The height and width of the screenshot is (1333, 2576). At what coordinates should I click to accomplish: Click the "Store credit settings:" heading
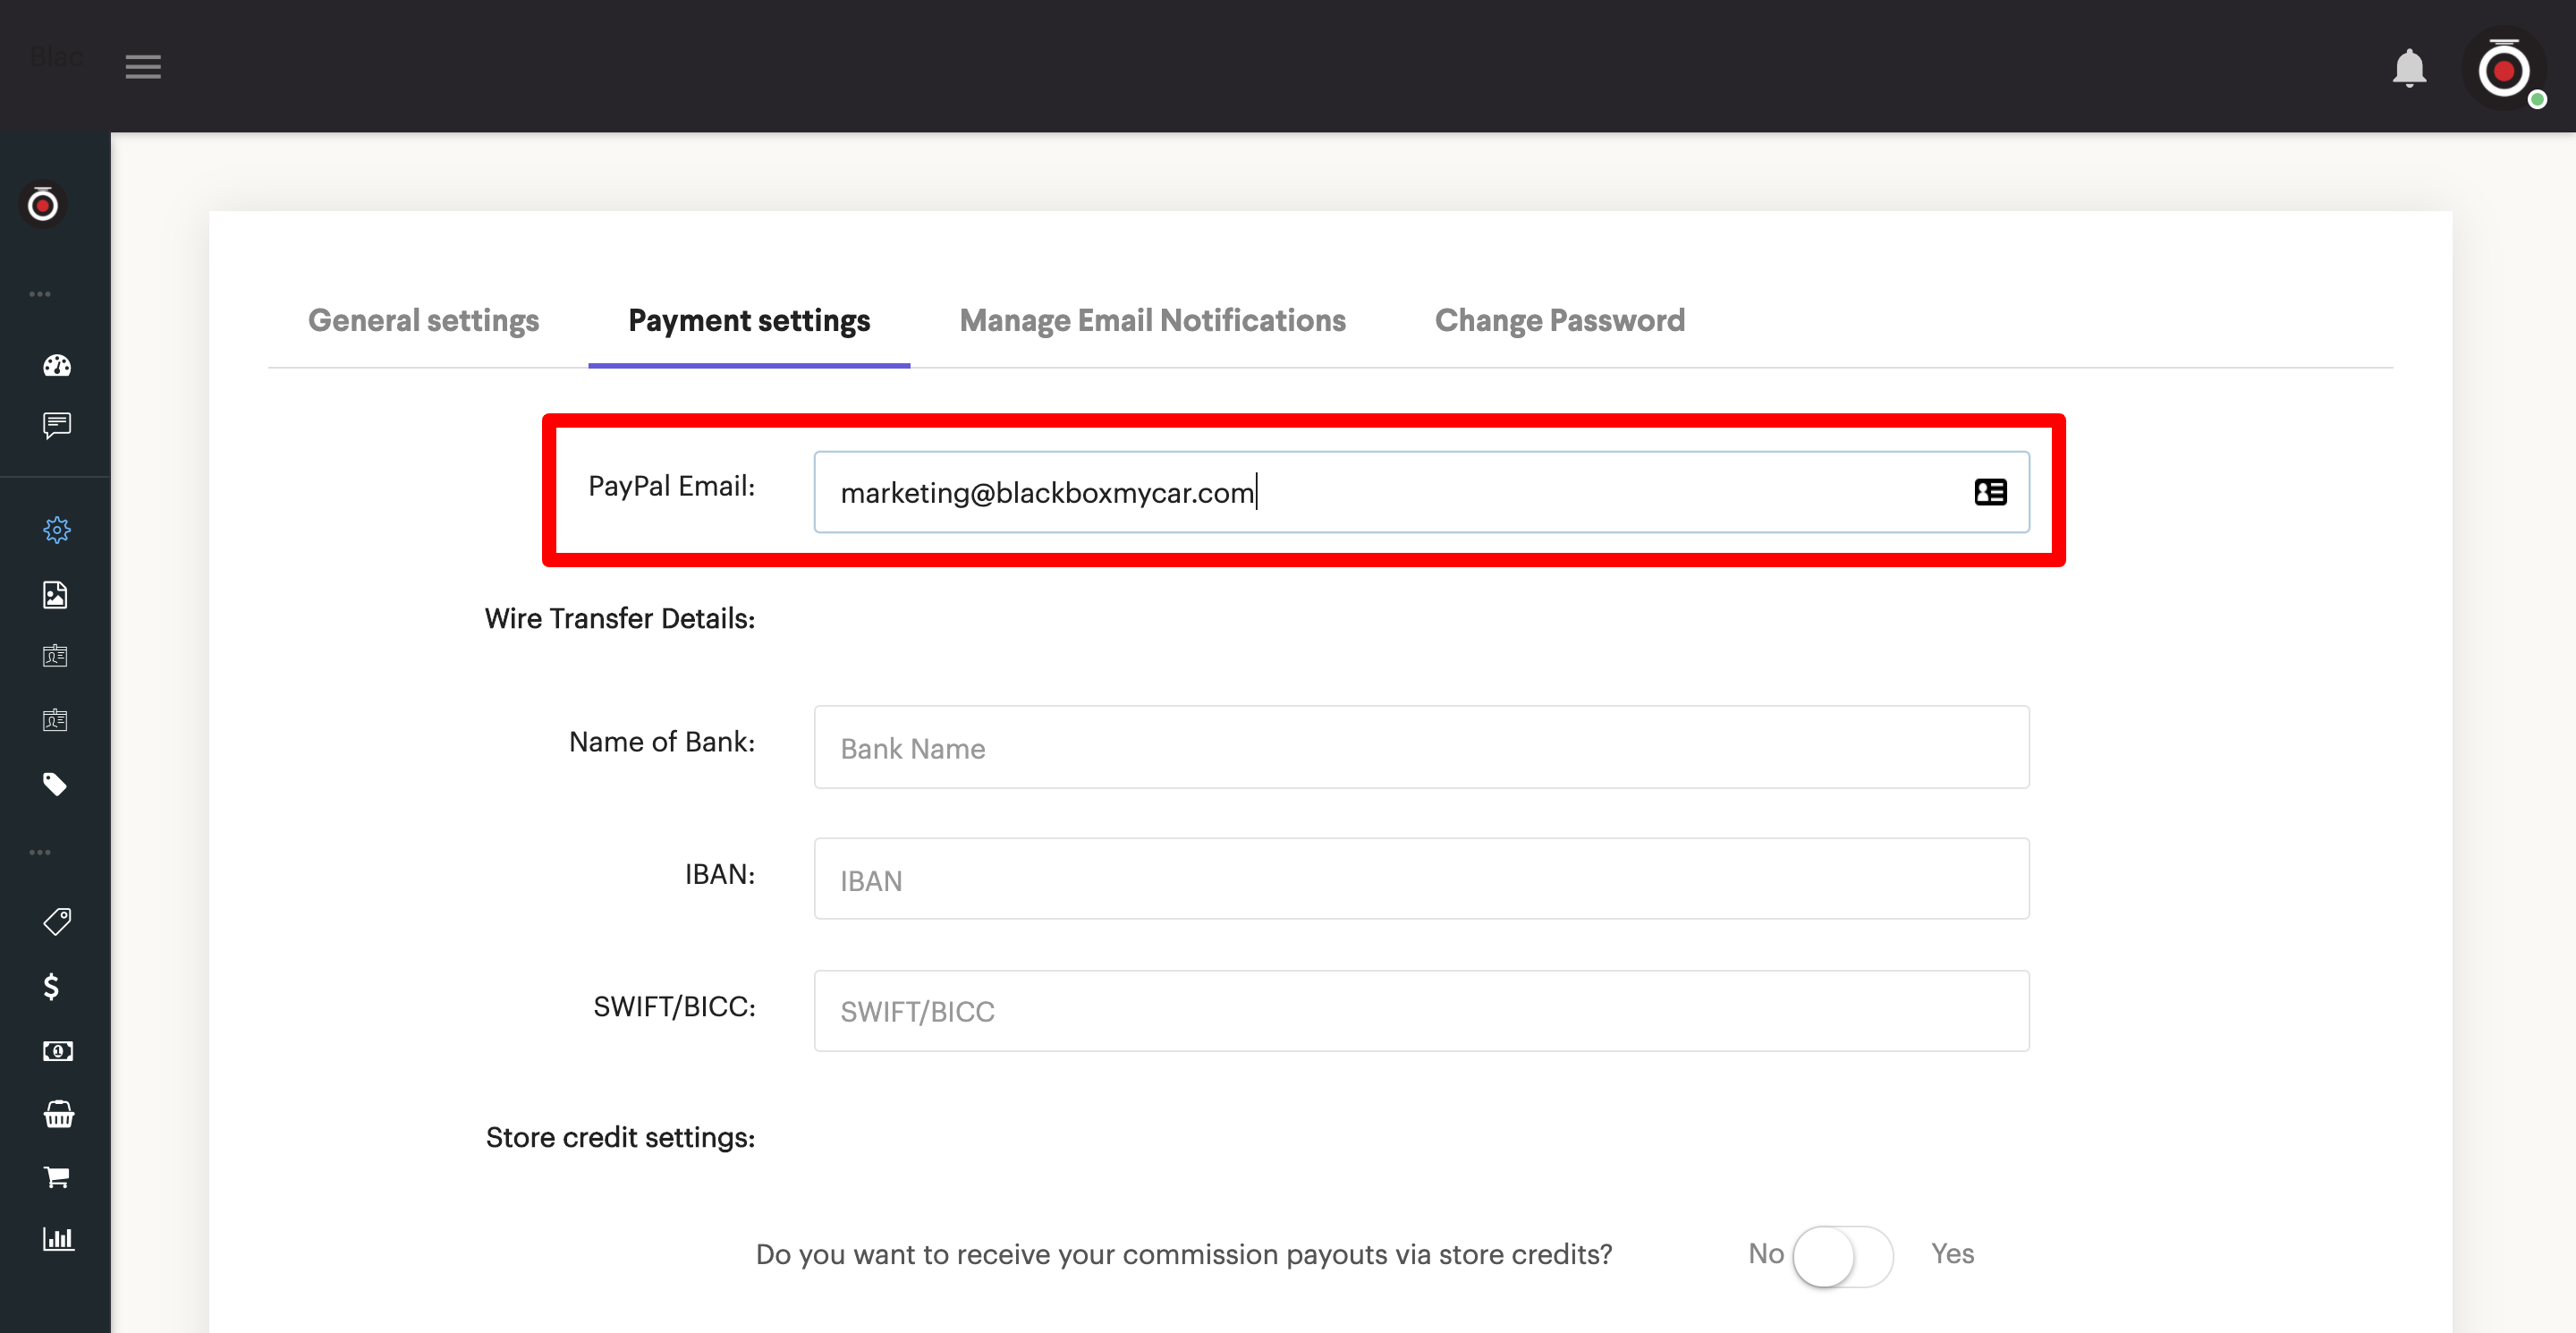(620, 1137)
